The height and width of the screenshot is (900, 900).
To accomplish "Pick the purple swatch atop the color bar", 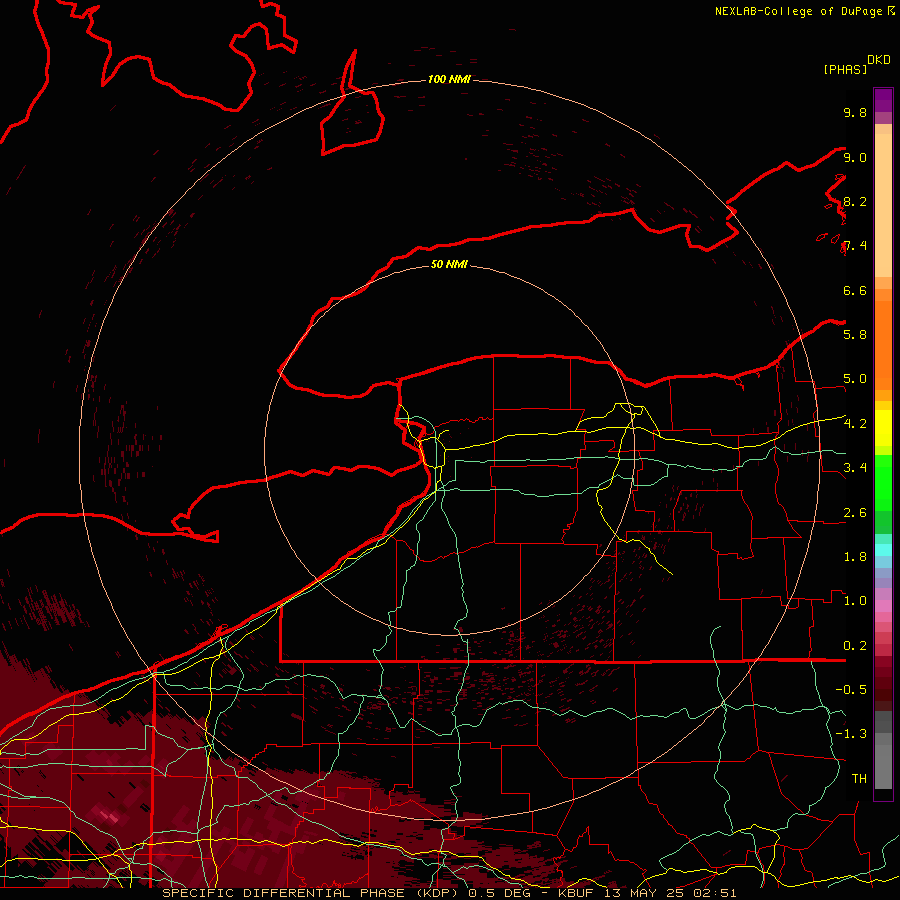I will tap(883, 100).
